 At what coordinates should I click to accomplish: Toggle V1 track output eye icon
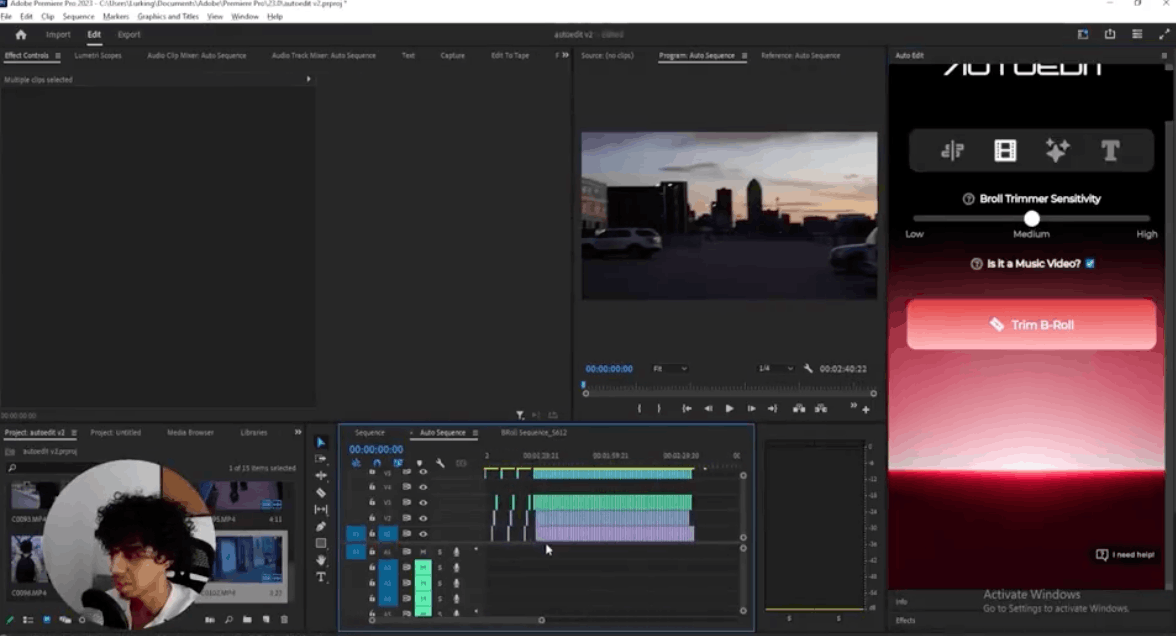click(x=423, y=534)
